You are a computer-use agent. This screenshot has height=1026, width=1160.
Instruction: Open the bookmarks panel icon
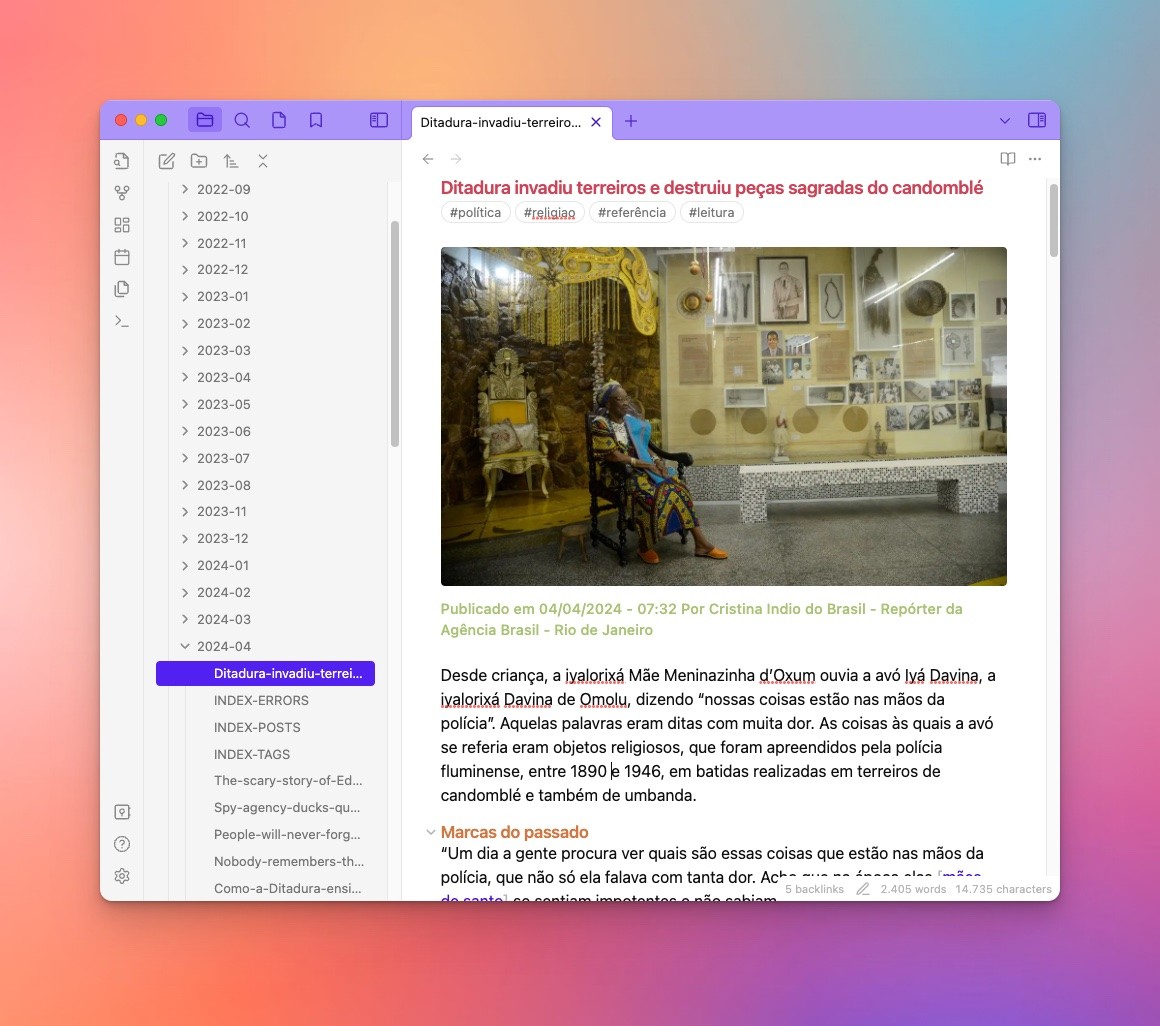(x=316, y=120)
